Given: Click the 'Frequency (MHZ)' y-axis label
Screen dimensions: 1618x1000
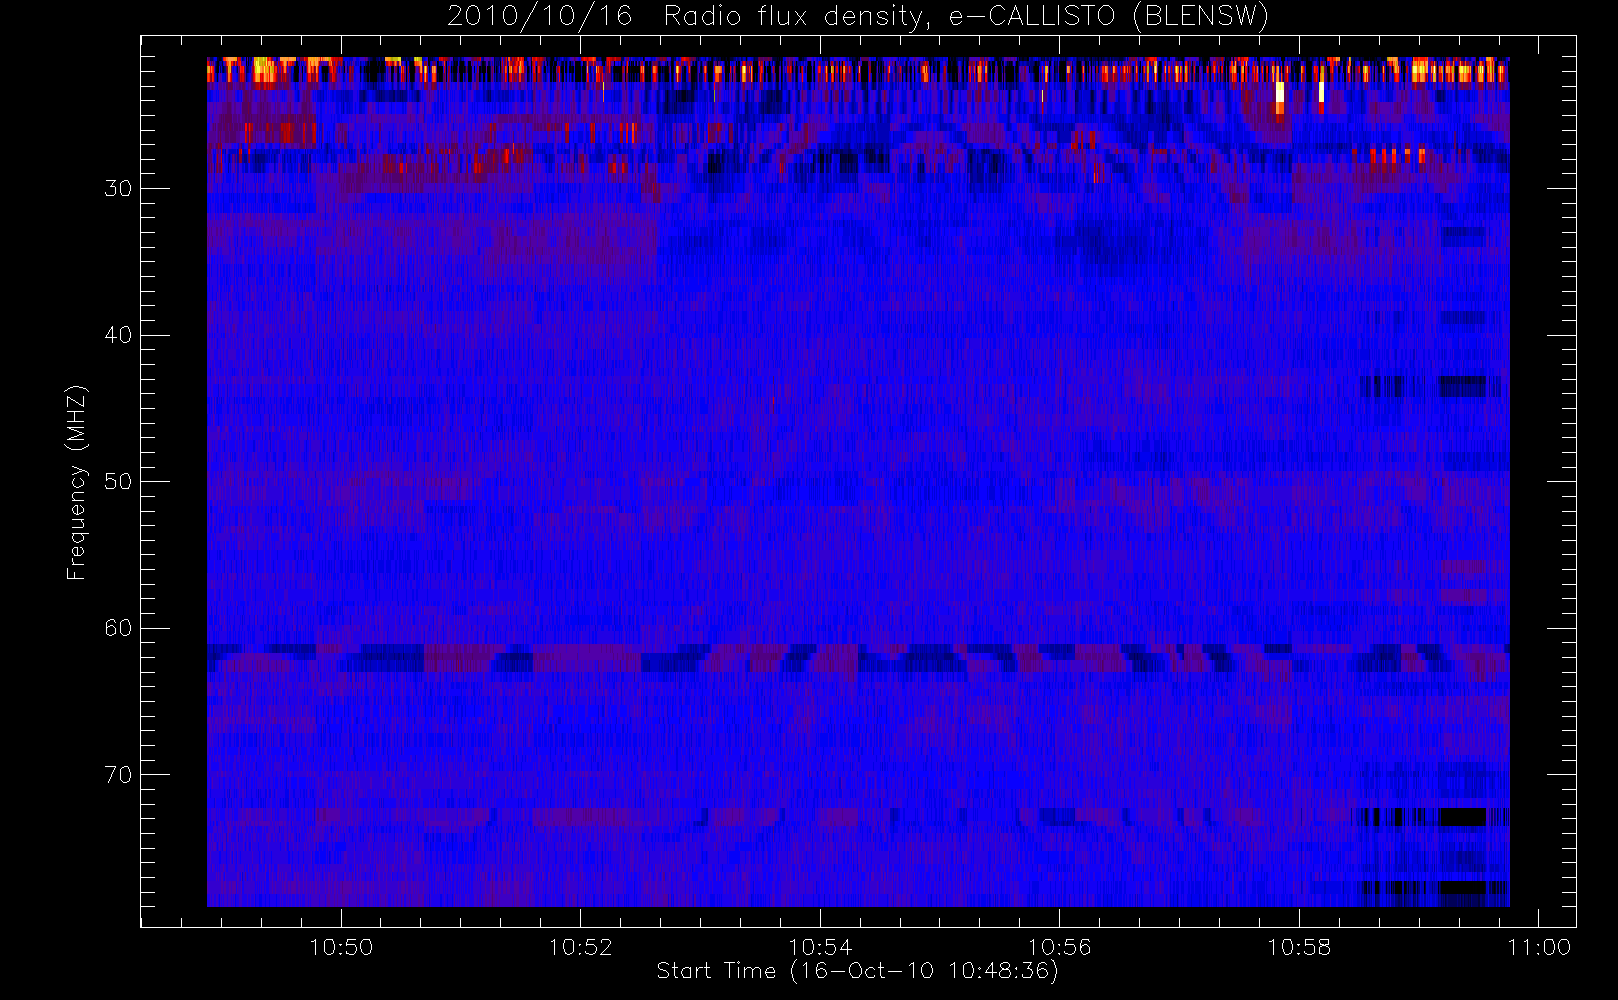Looking at the screenshot, I should [77, 482].
